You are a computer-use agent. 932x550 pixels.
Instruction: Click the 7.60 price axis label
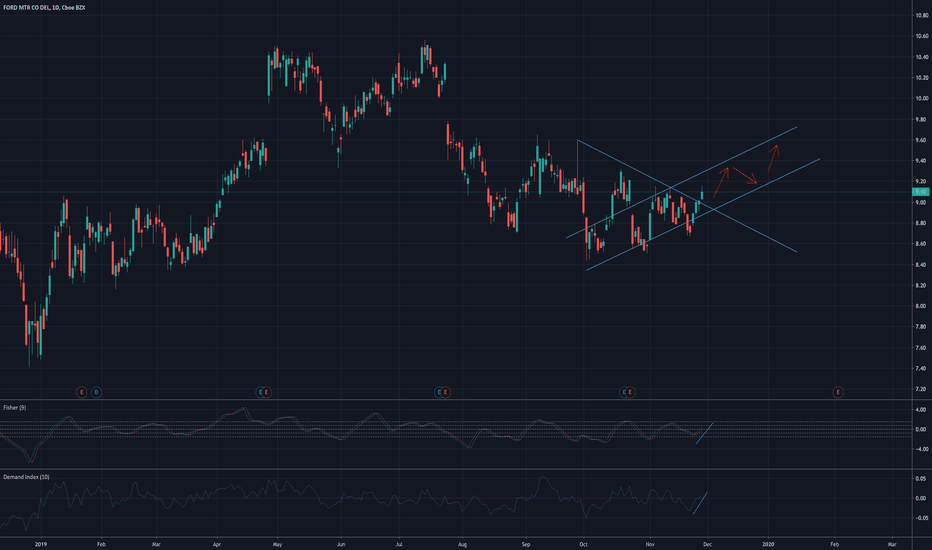point(922,348)
